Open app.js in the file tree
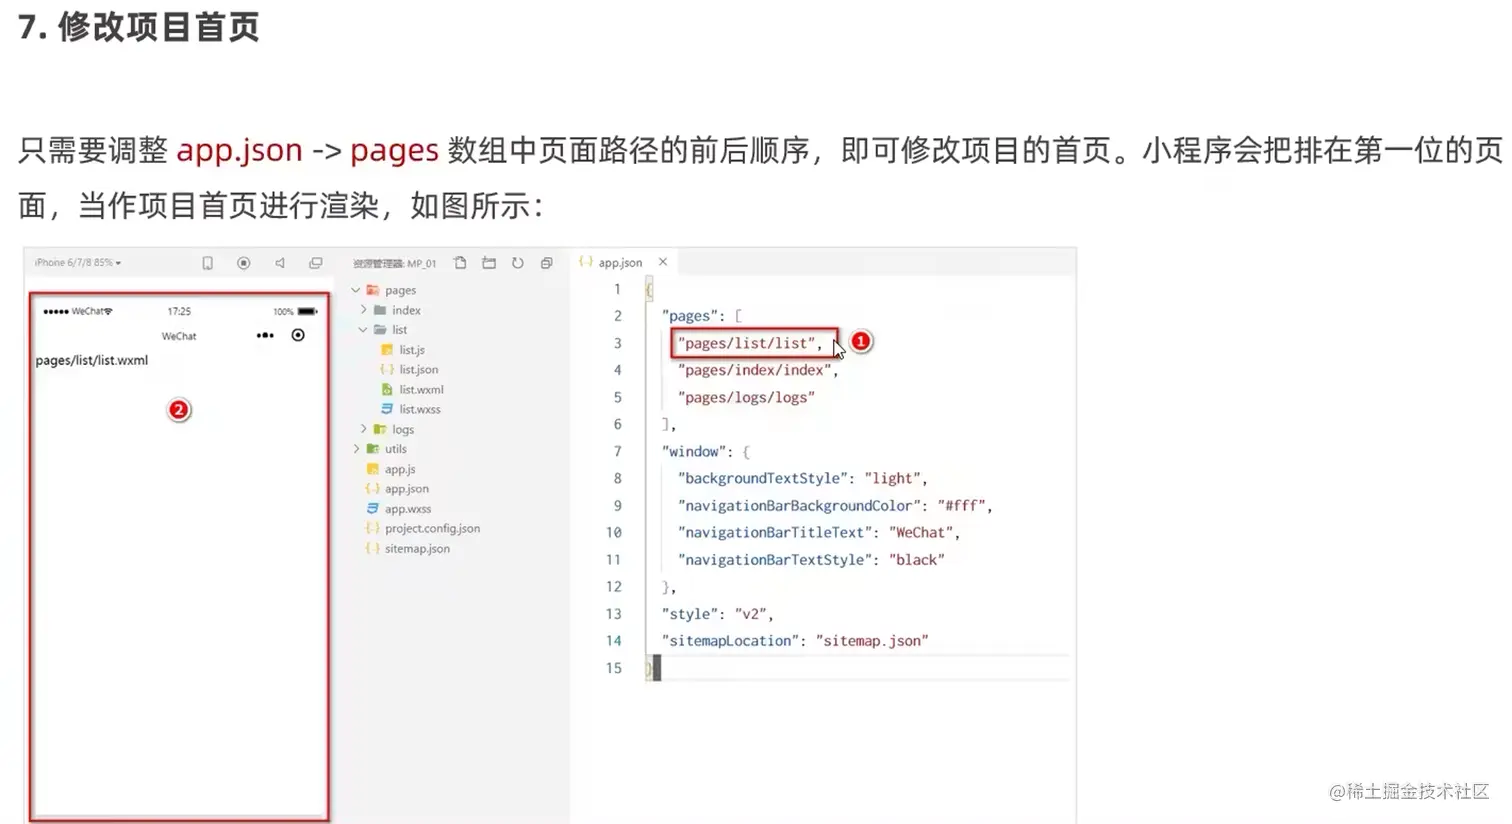The height and width of the screenshot is (824, 1512). coord(400,469)
